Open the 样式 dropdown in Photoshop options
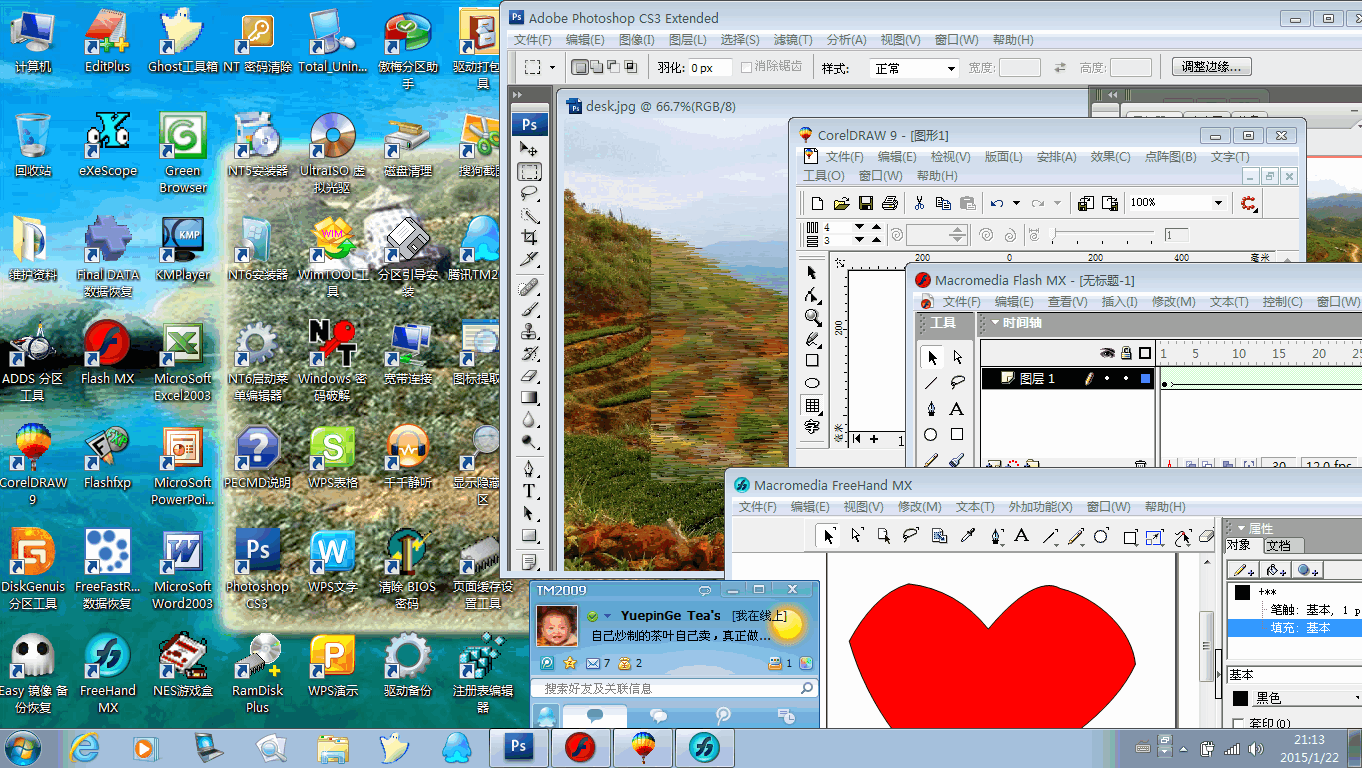 coord(915,68)
